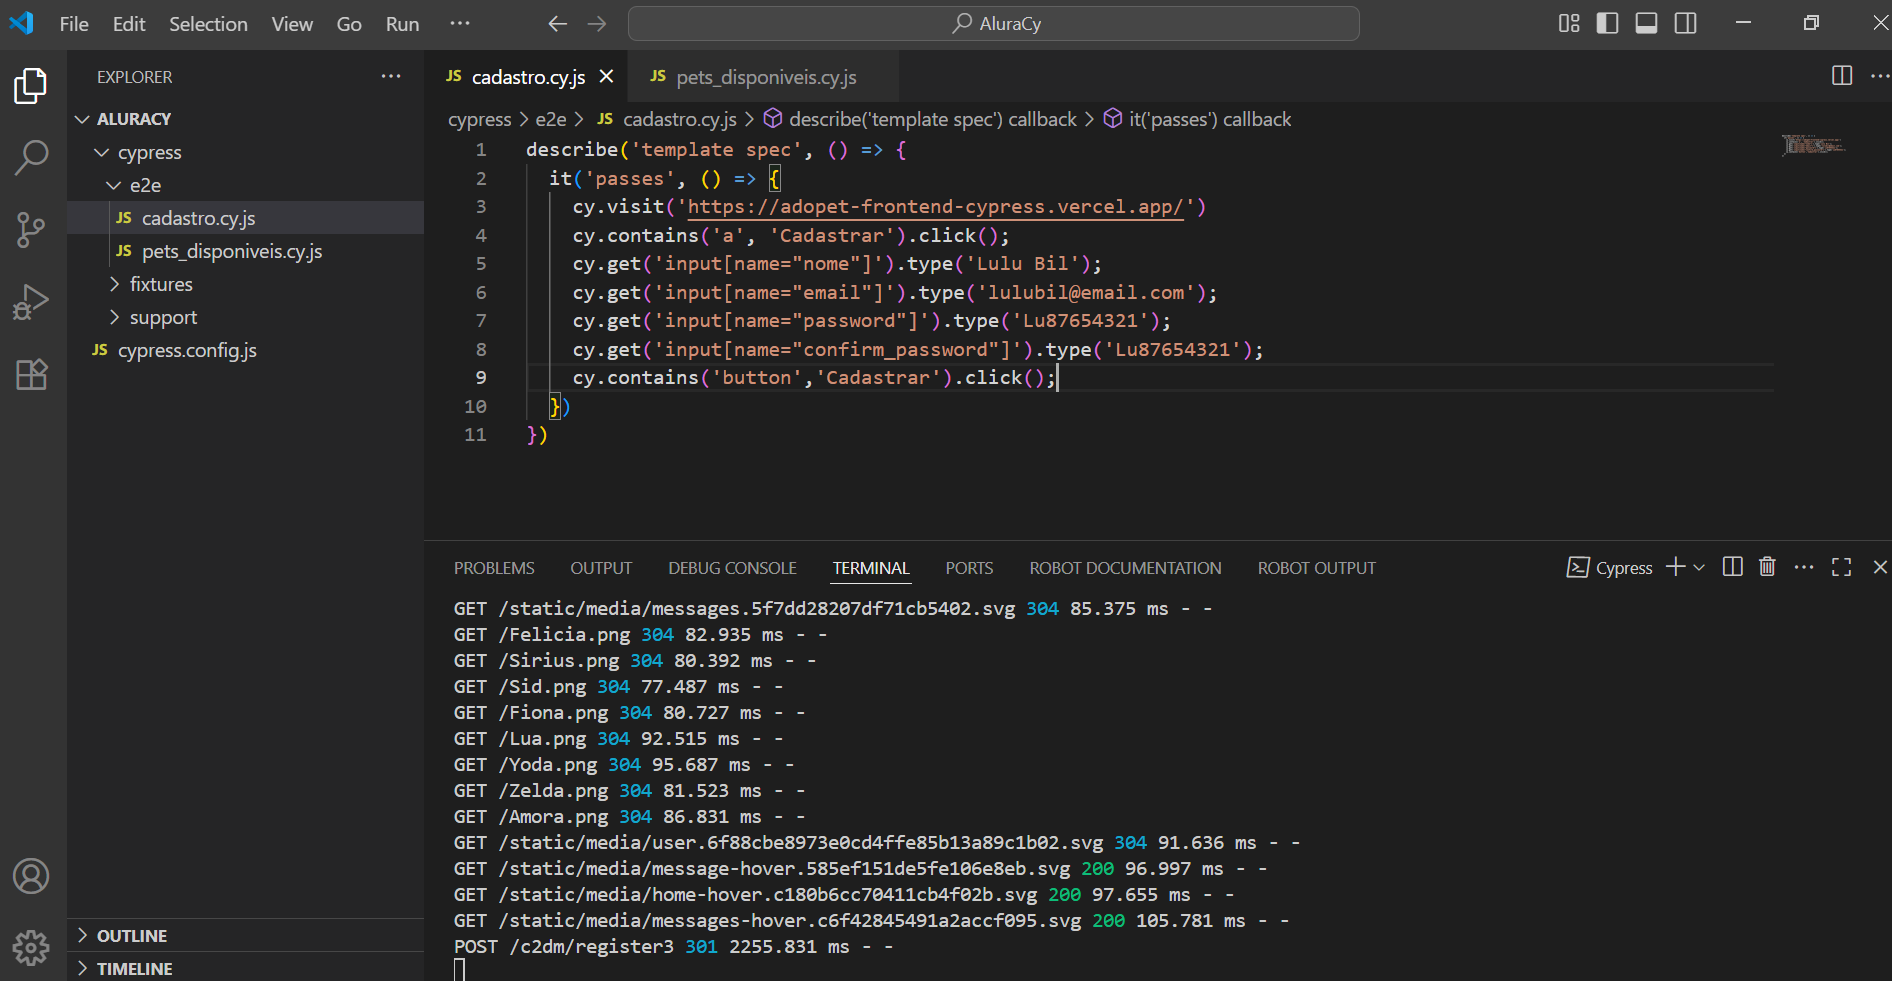Toggle the primary side bar
Image resolution: width=1892 pixels, height=981 pixels.
1608,23
